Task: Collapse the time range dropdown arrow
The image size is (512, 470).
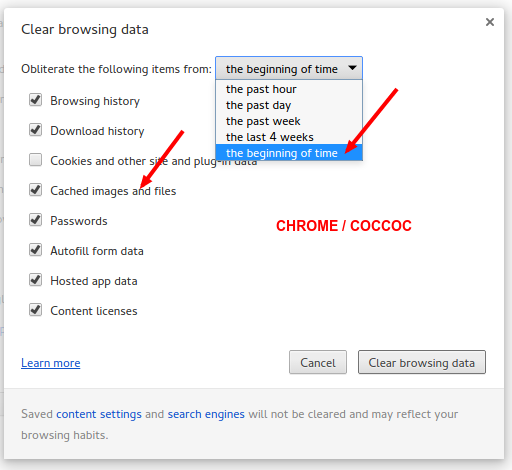Action: (352, 68)
